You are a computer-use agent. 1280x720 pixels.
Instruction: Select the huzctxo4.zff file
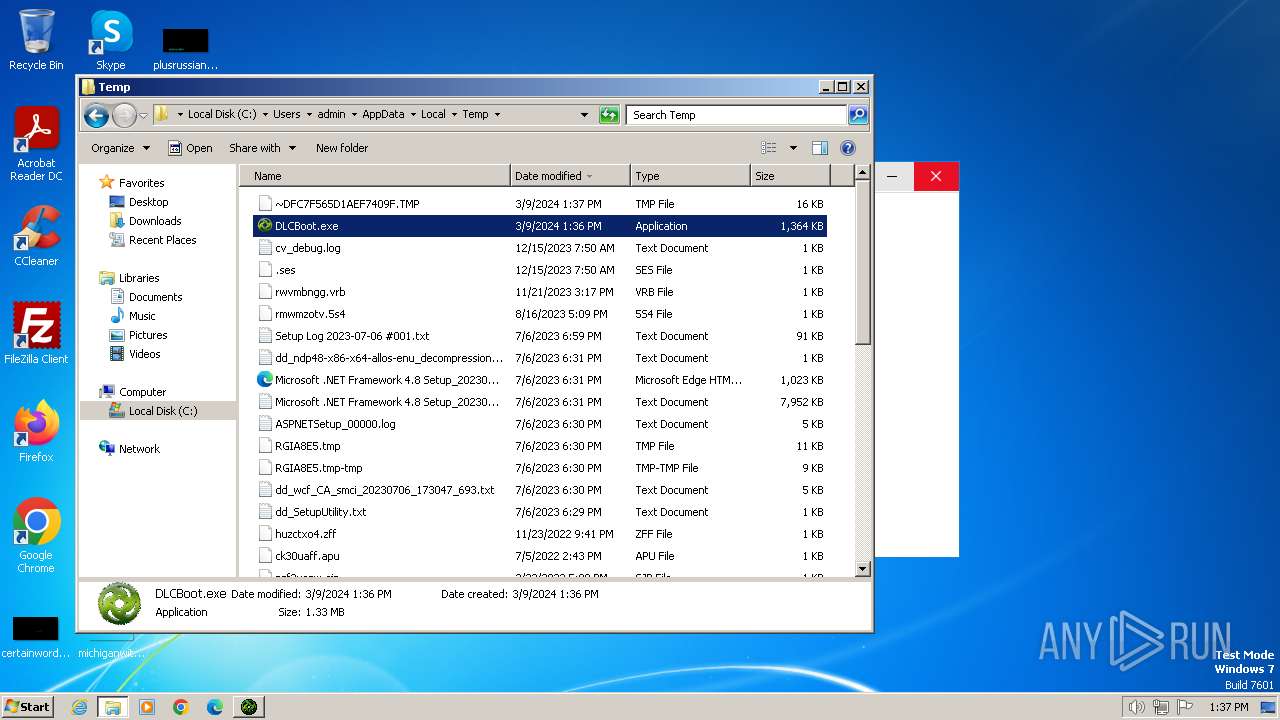(540, 534)
